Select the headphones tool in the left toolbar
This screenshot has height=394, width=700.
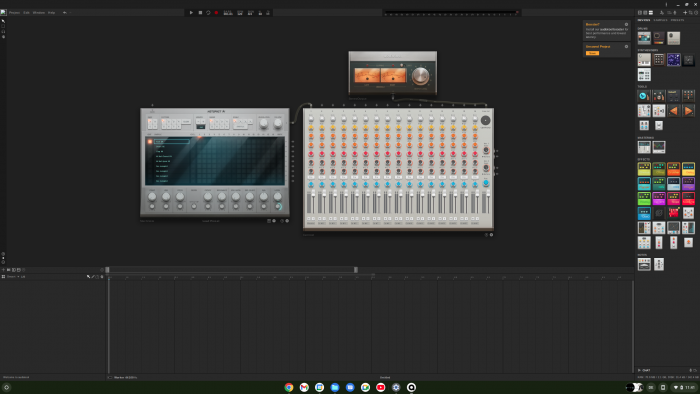pos(3,32)
